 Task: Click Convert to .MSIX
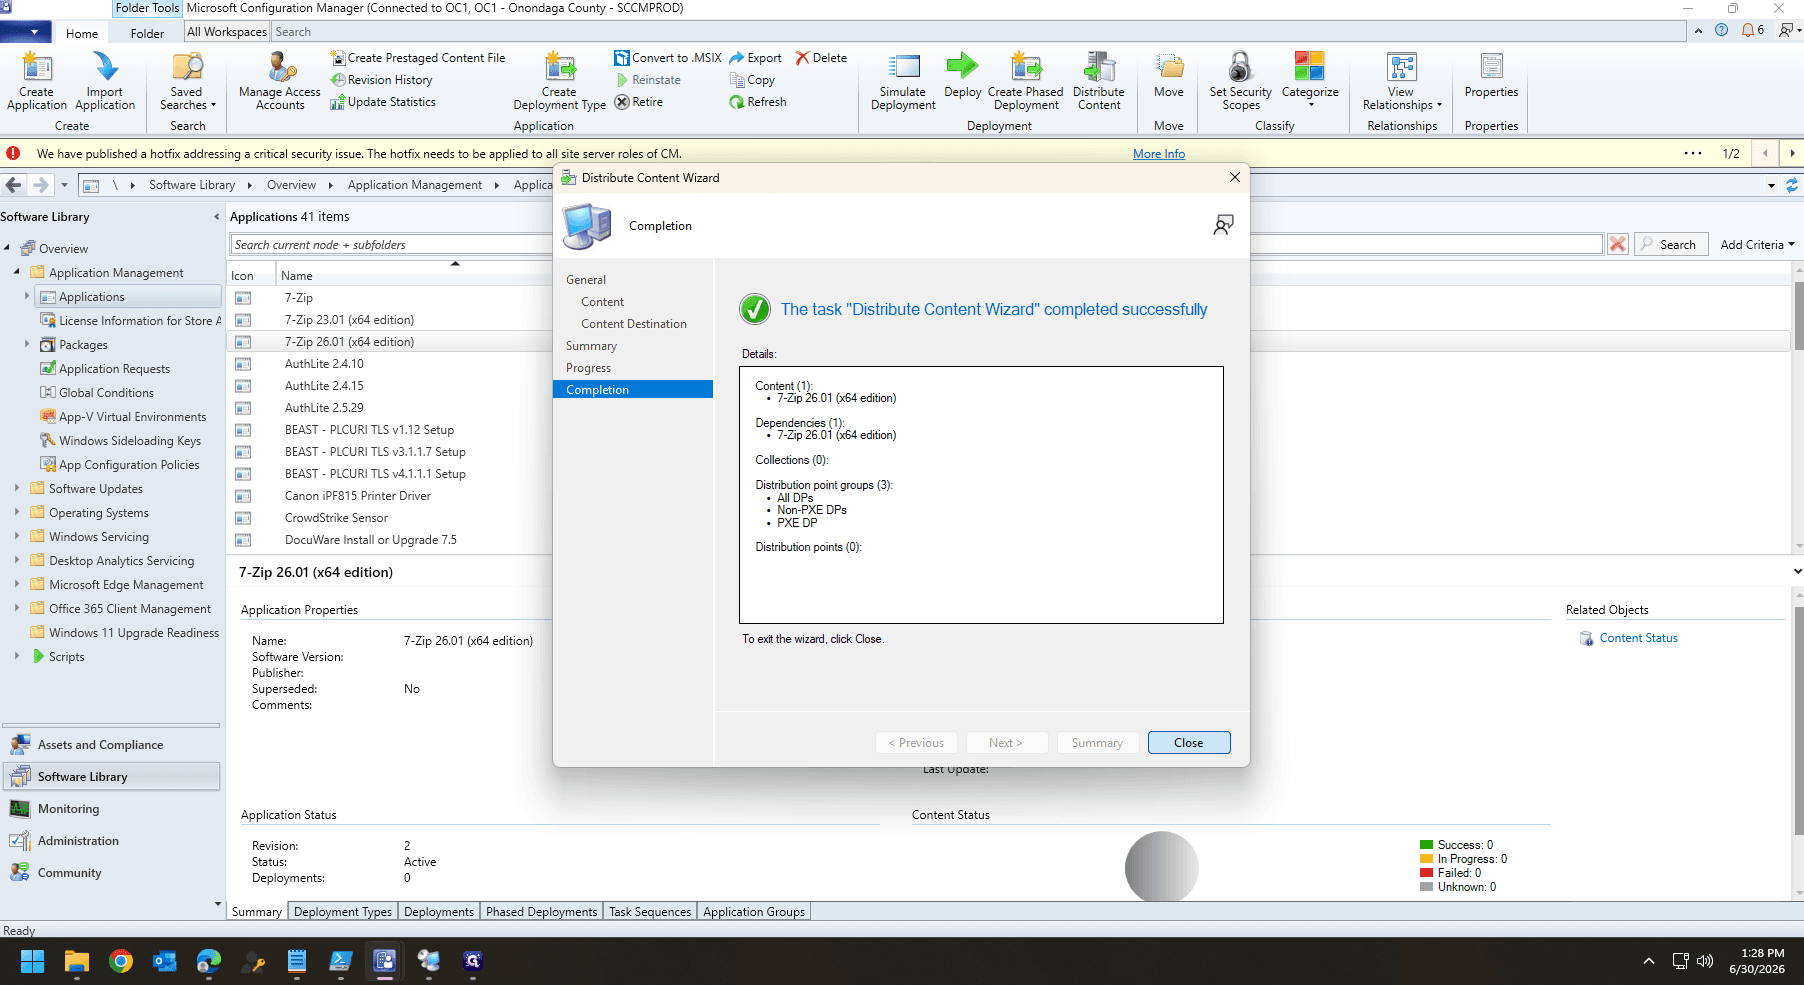[668, 58]
